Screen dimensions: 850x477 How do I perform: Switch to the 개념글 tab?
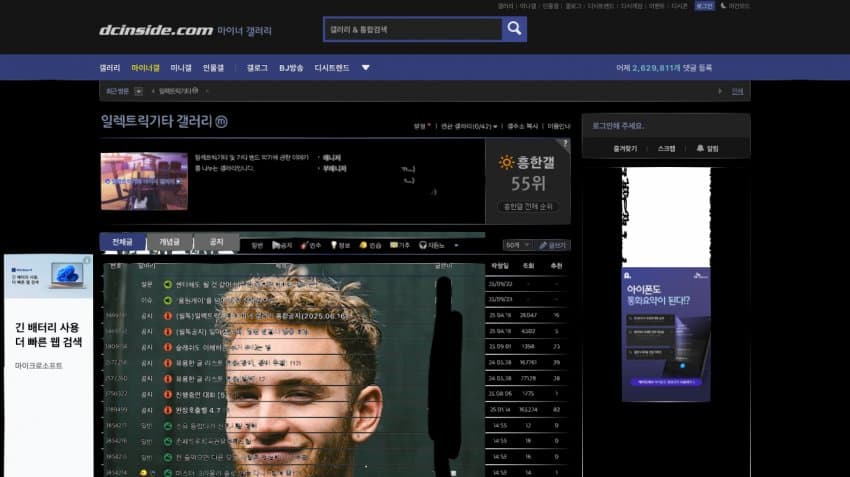point(169,242)
